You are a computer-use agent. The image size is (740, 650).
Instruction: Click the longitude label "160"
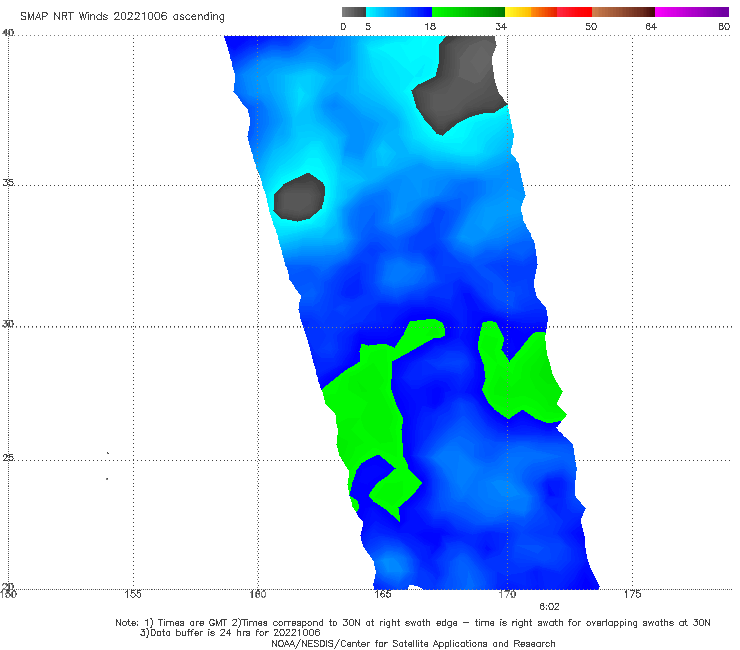(258, 594)
